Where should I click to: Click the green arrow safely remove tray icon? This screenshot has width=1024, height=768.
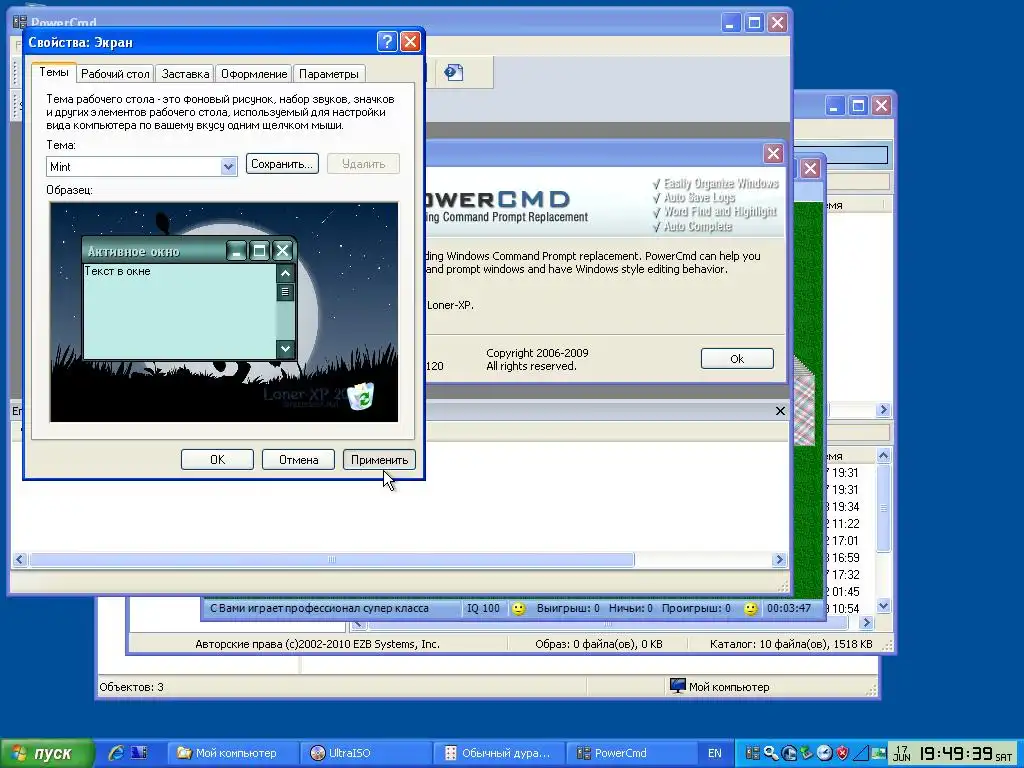pyautogui.click(x=807, y=753)
